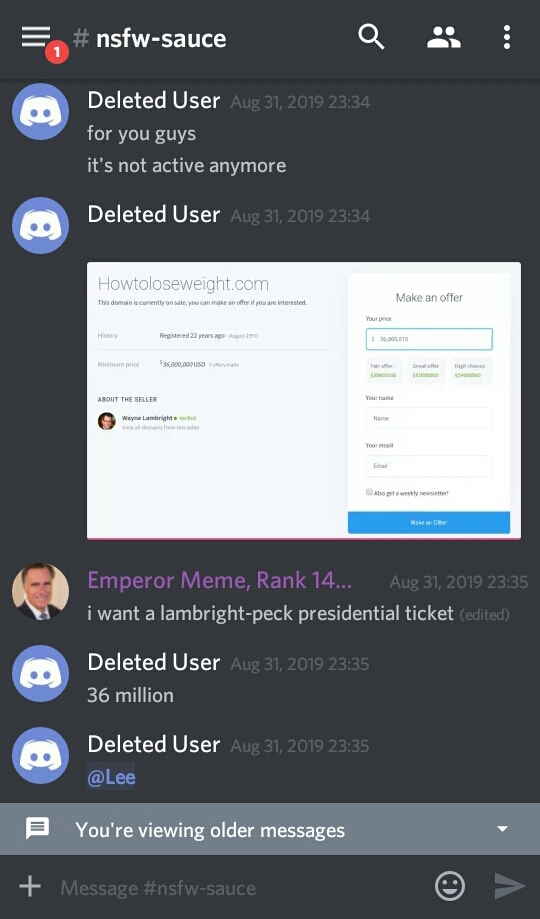Viewport: 540px width, 919px height.
Task: Show the member list icon
Action: (444, 38)
